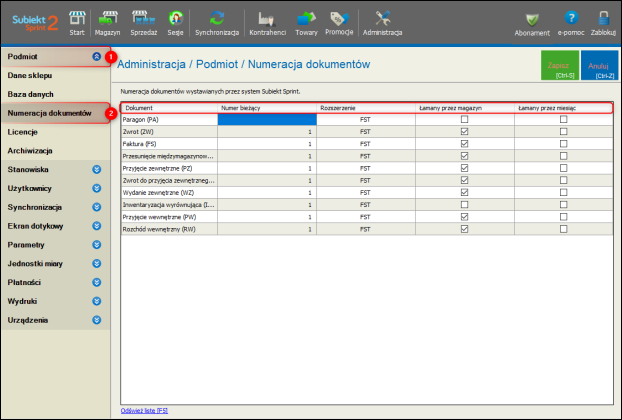Enable łamany przez miesiąc for Faktura (FS)
Screen dimensions: 622x420
tap(563, 143)
